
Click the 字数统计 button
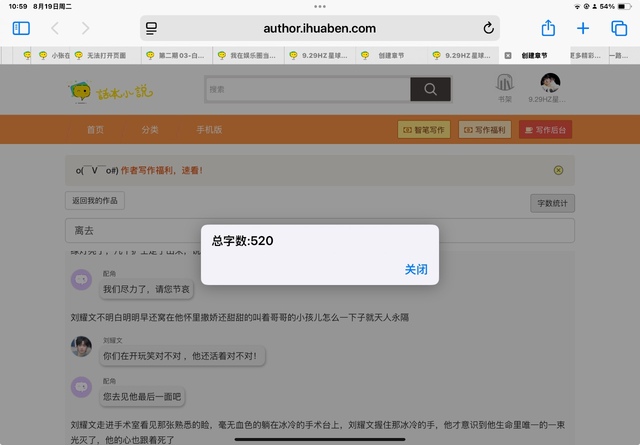pyautogui.click(x=552, y=204)
